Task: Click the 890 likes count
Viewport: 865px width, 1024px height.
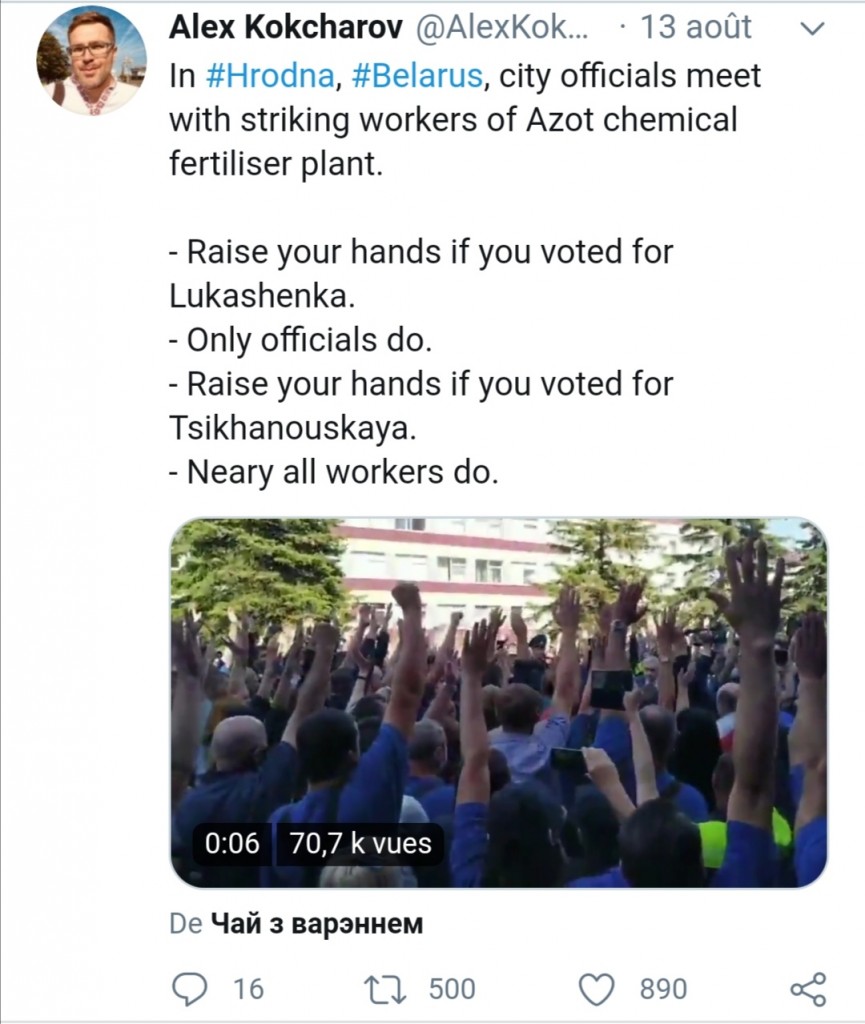Action: 663,988
